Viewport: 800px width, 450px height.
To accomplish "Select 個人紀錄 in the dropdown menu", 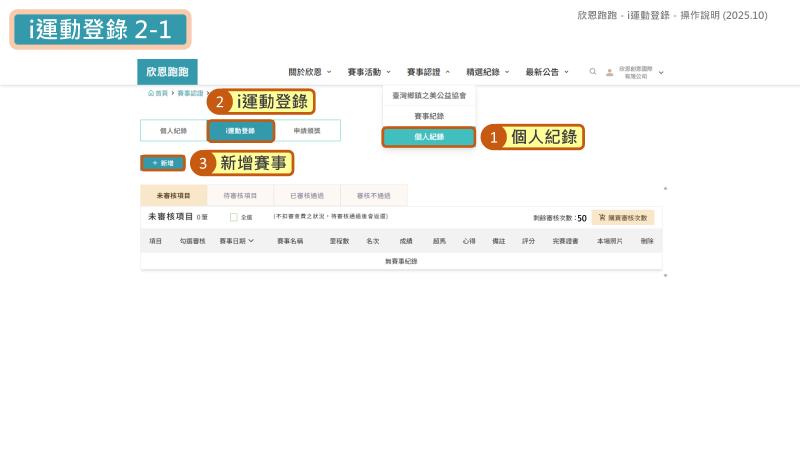I will click(429, 137).
